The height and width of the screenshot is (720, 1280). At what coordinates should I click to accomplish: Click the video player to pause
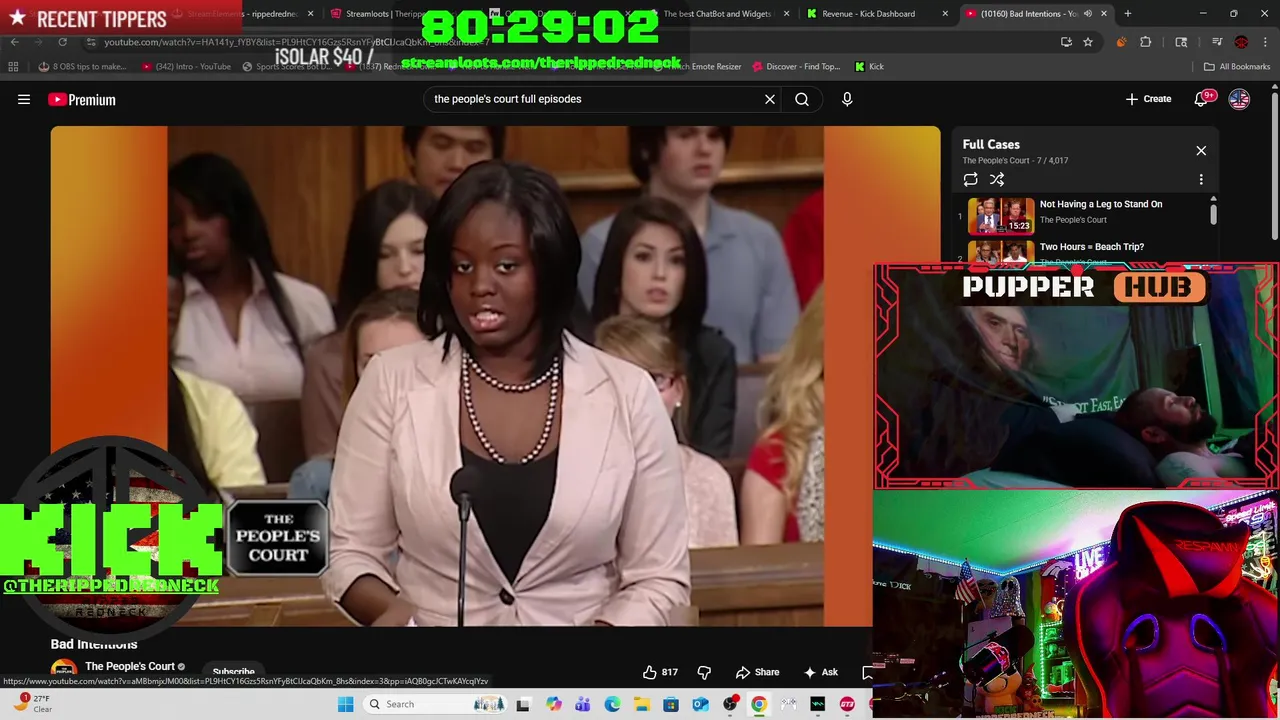pyautogui.click(x=495, y=376)
